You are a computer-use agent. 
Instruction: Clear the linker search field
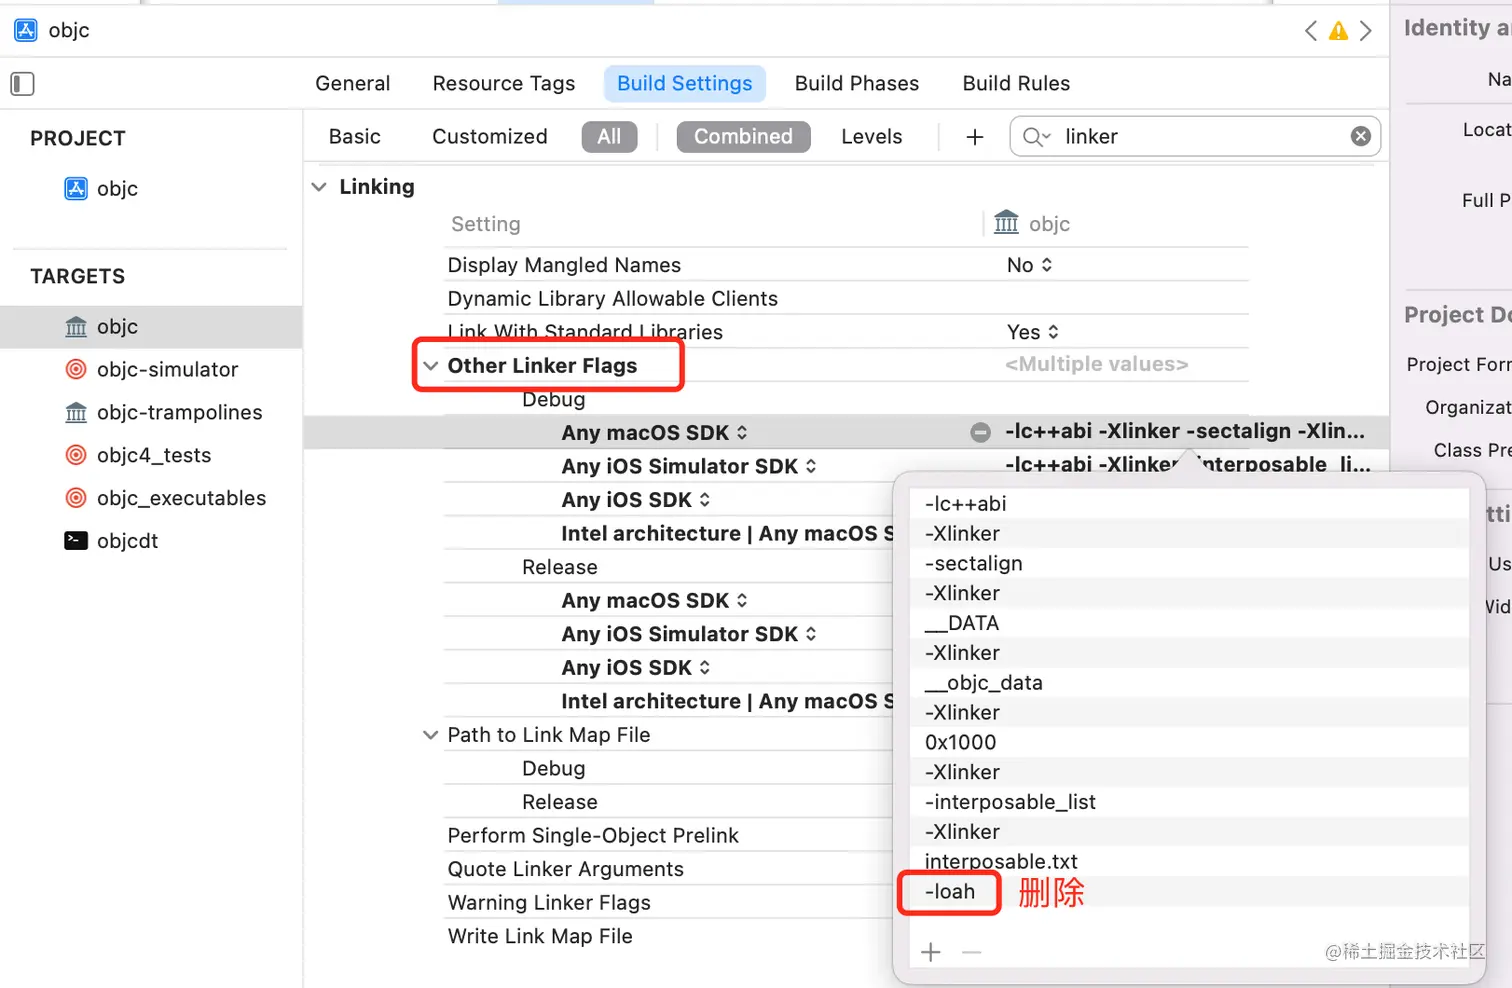tap(1361, 136)
